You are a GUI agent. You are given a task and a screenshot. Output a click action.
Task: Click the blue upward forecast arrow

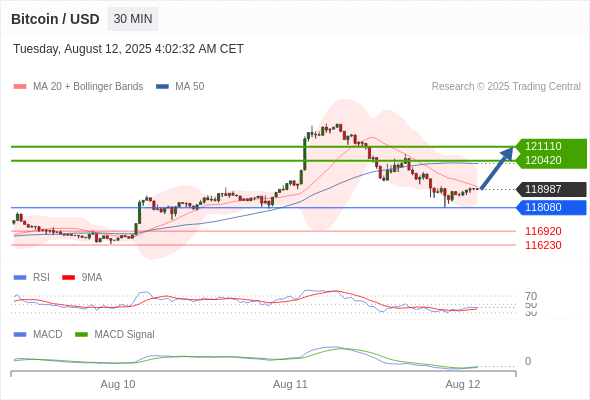497,168
